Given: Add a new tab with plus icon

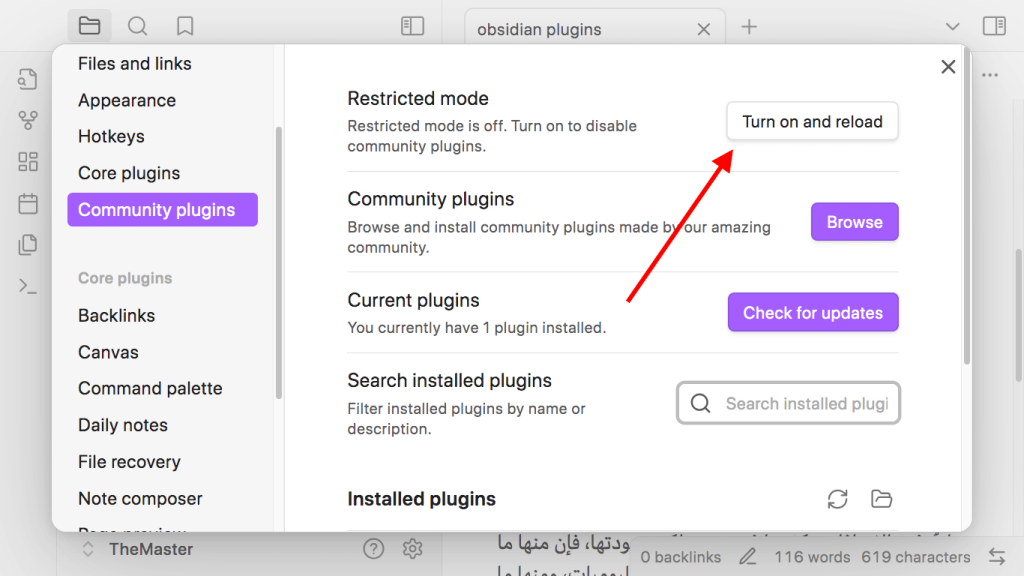Looking at the screenshot, I should pos(749,27).
